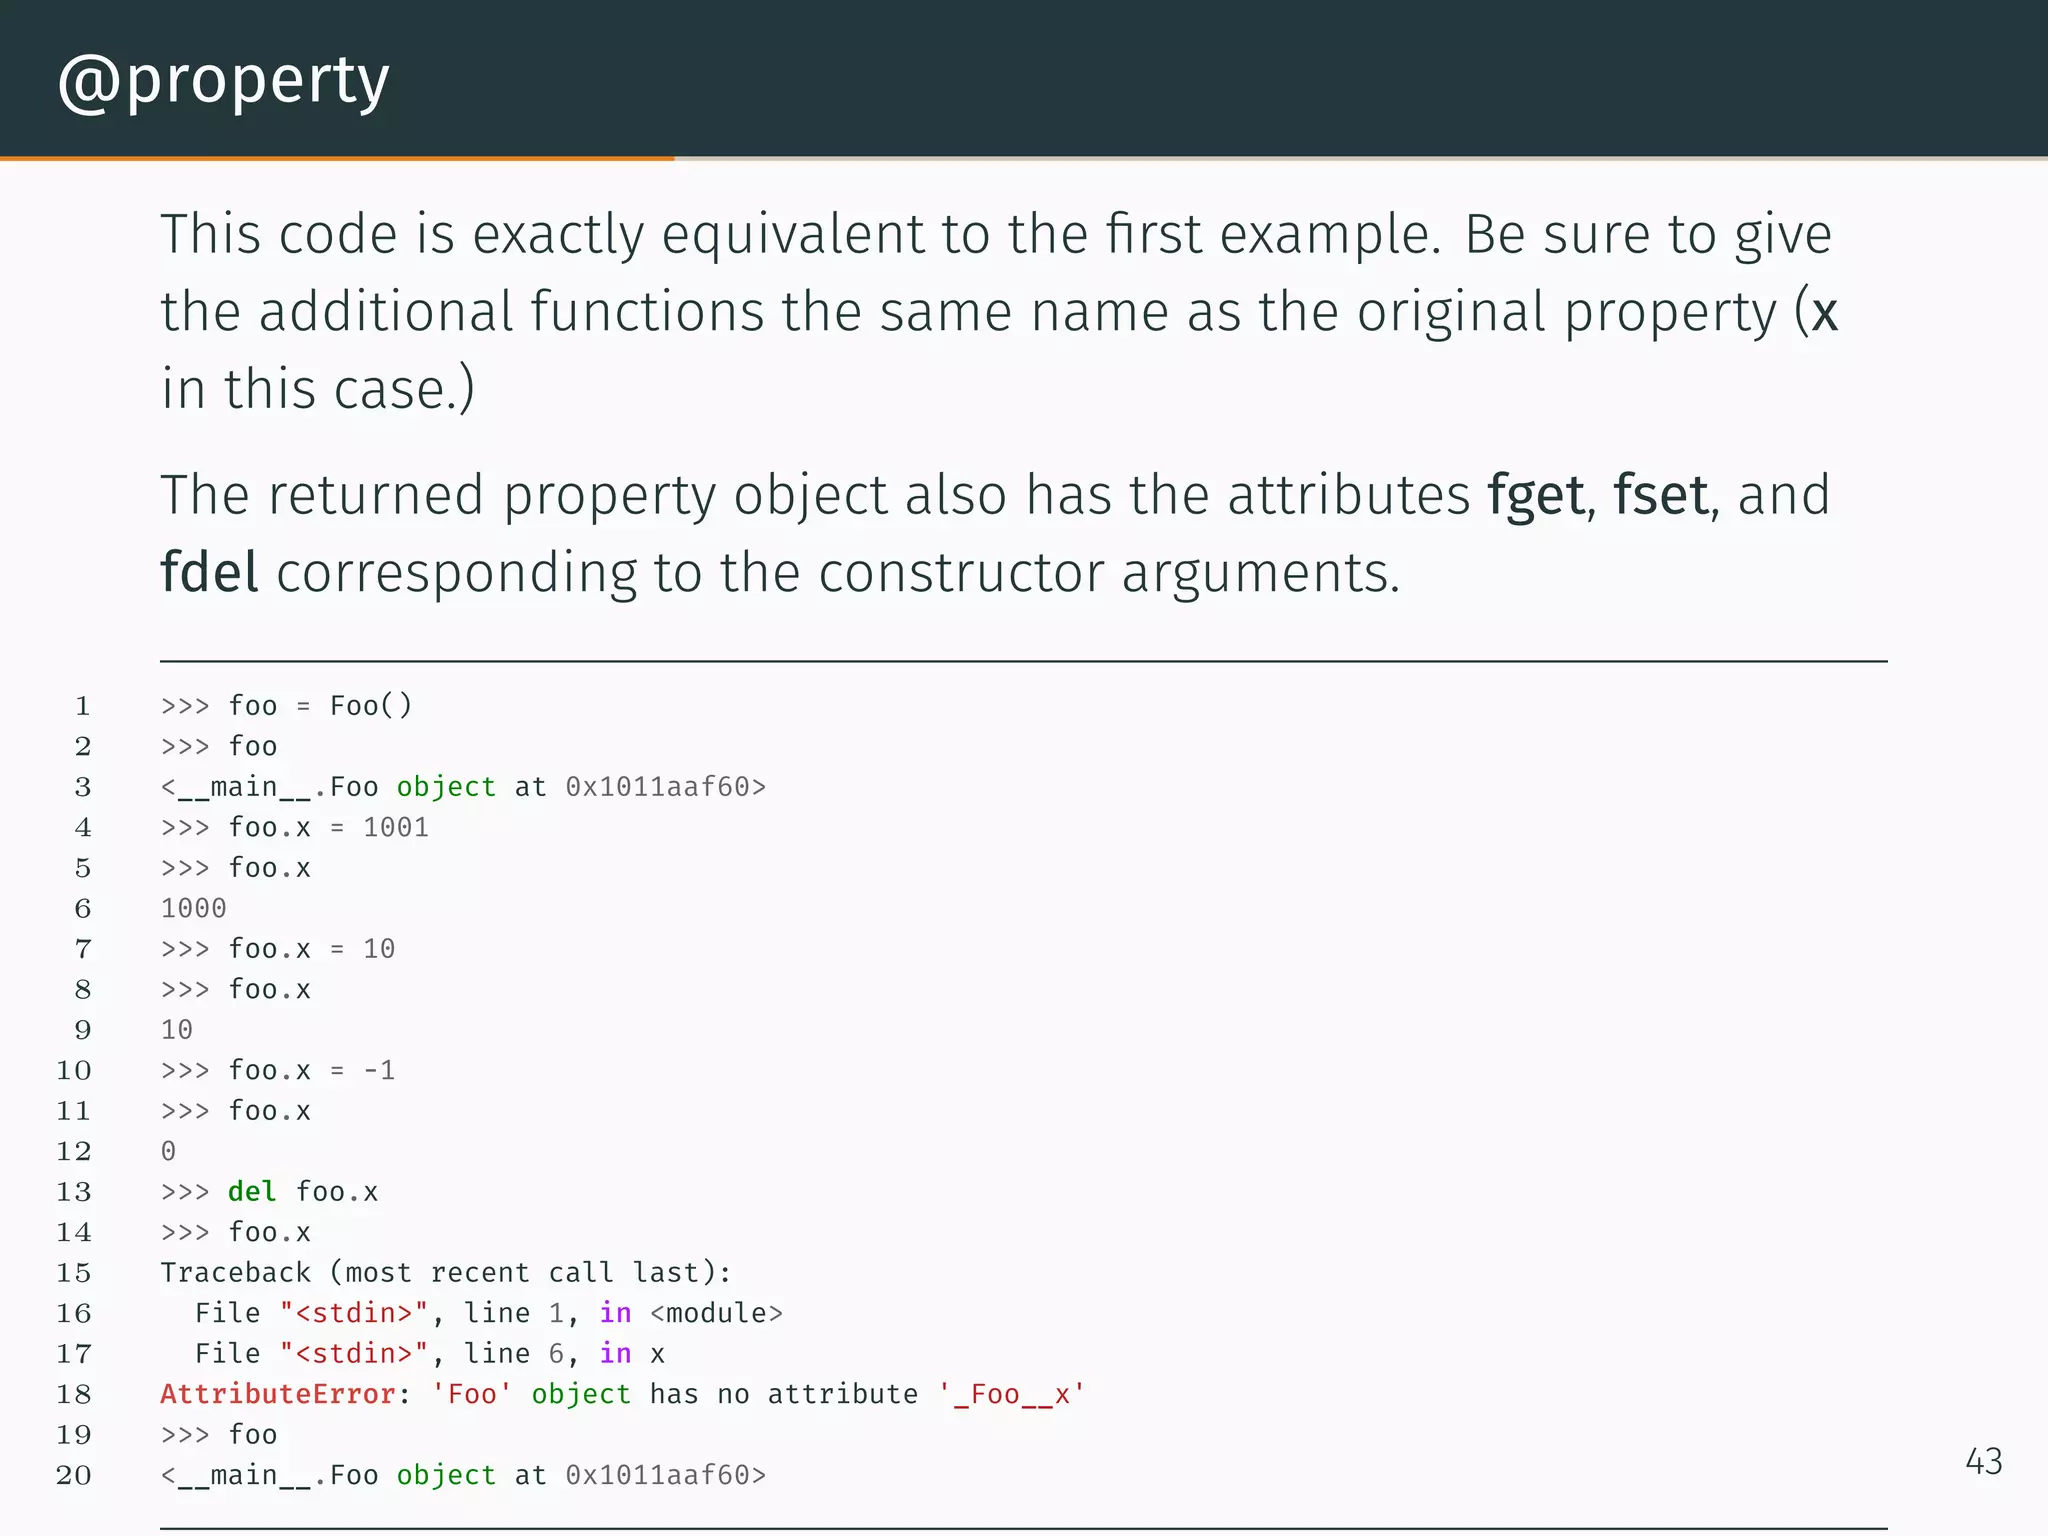Click 'in this case.)' text
The image size is (2048, 1536).
click(318, 389)
